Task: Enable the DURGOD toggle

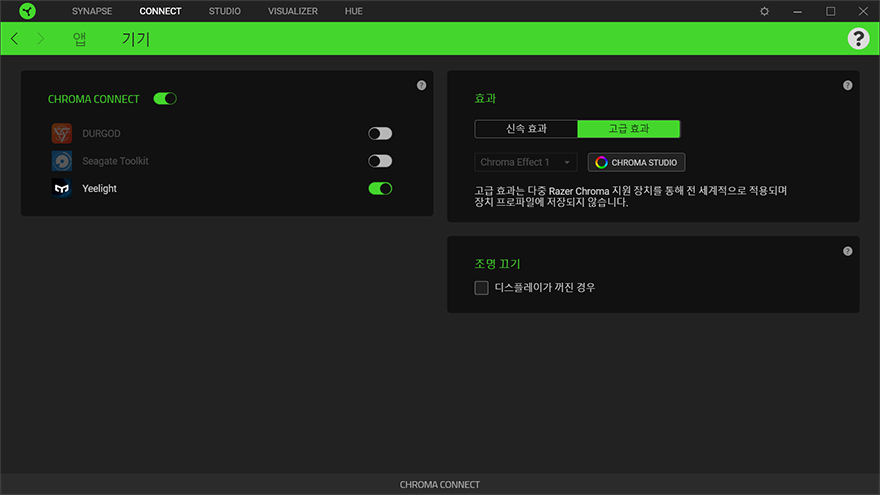Action: [x=380, y=134]
